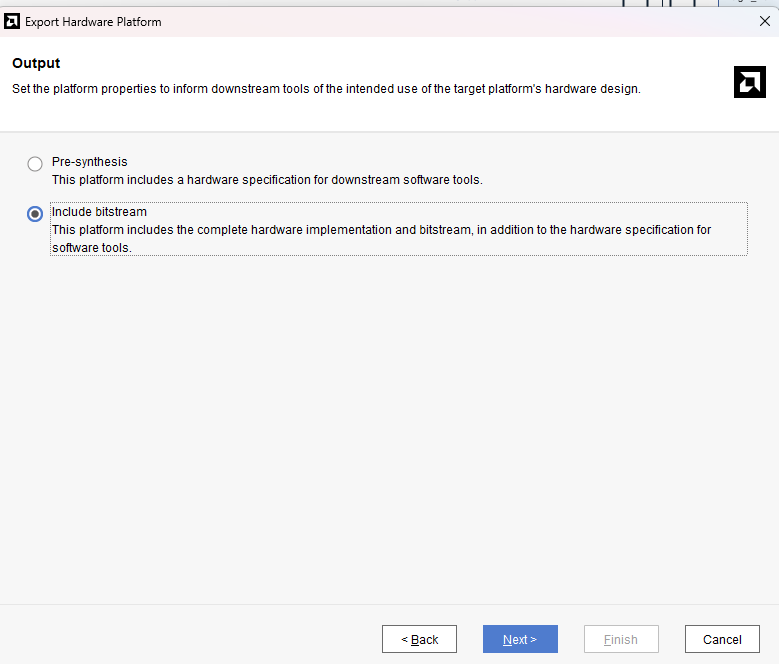779x664 pixels.
Task: Go to the next wizard page with Next
Action: point(520,639)
